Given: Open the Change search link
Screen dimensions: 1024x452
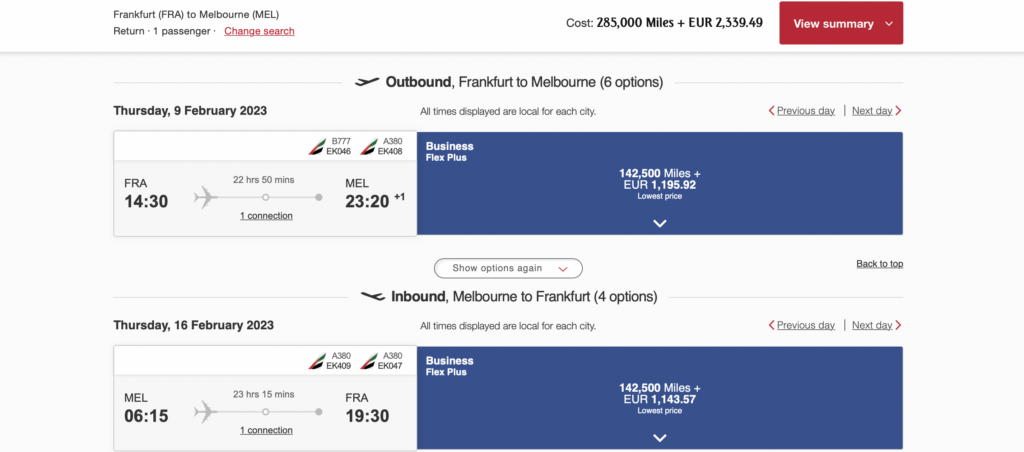Looking at the screenshot, I should 259,31.
